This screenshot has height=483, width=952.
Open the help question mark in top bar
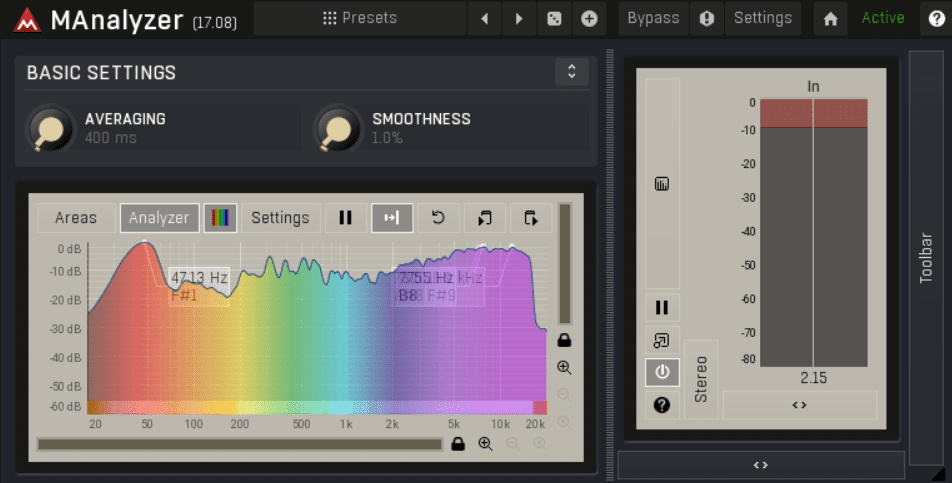936,19
